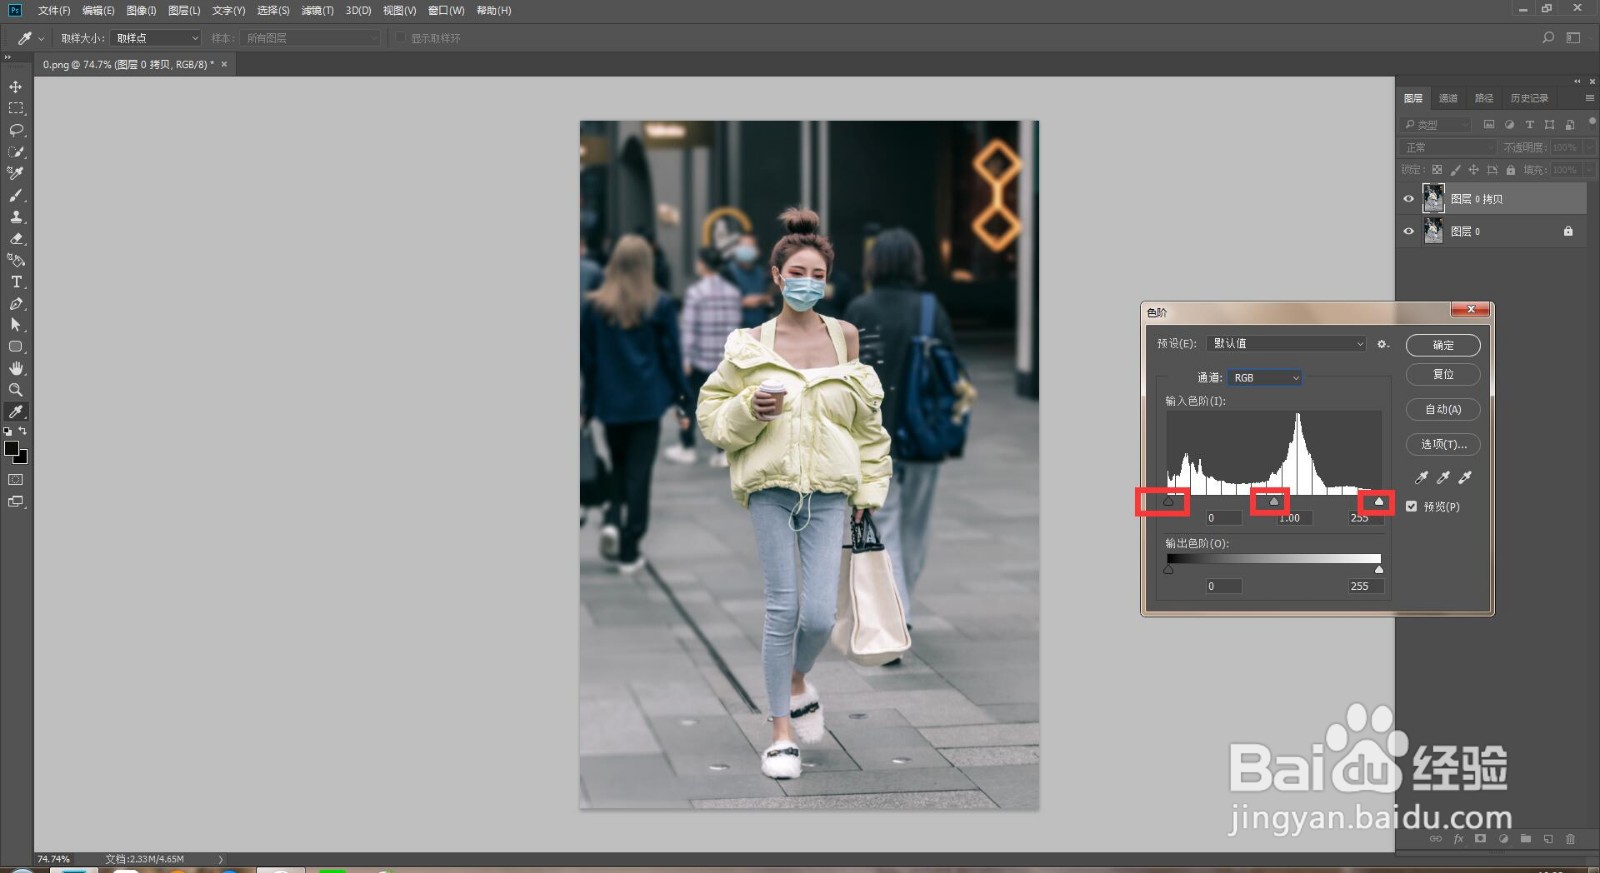This screenshot has width=1600, height=873.
Task: Select the Move tool
Action: pos(16,87)
